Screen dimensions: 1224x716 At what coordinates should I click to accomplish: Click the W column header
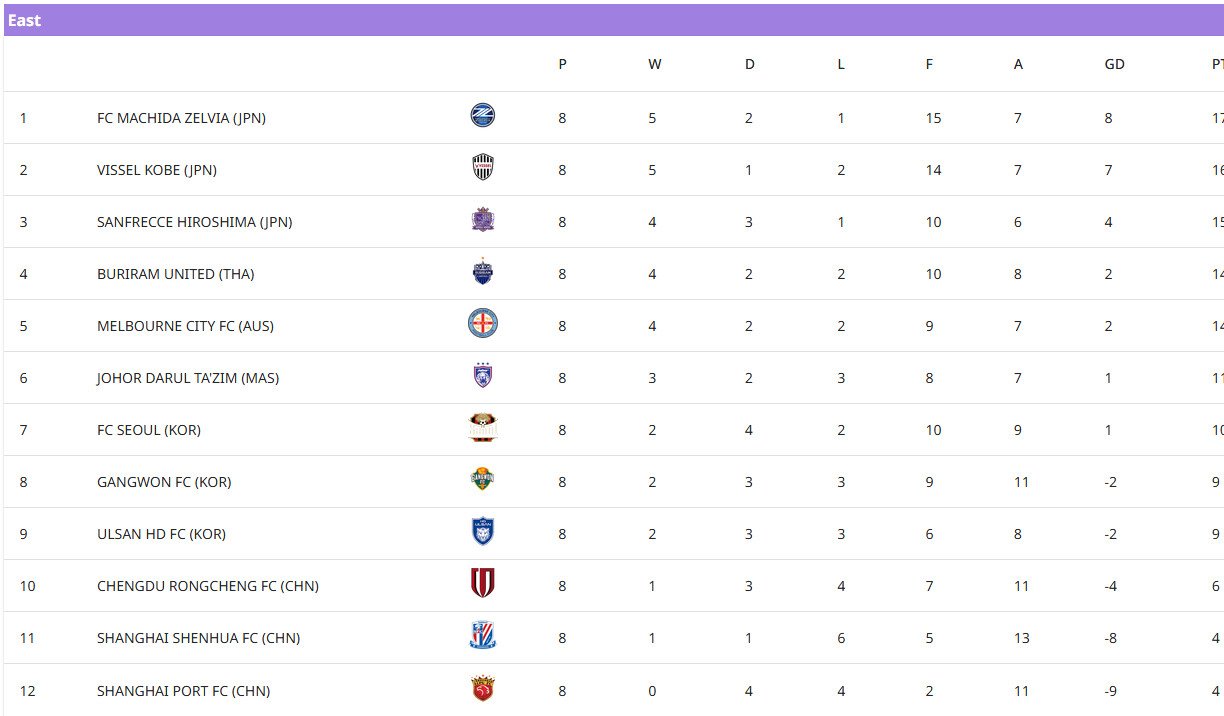[654, 64]
